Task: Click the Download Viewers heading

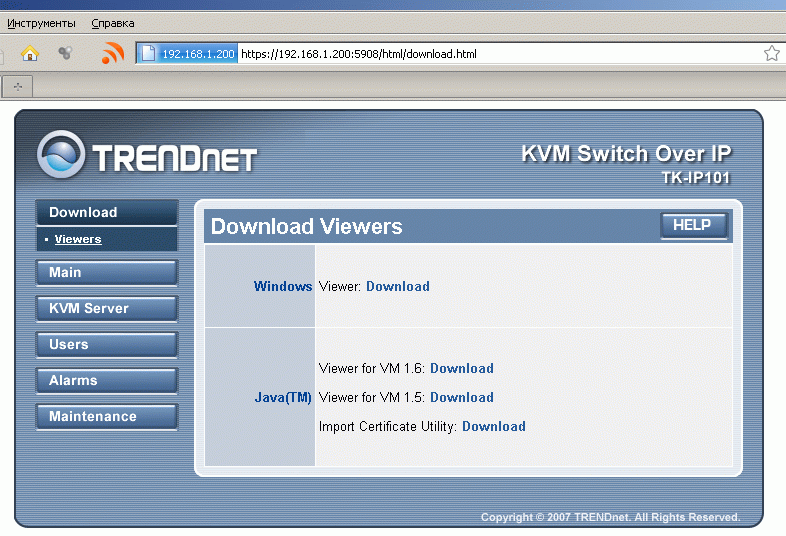Action: pos(306,226)
